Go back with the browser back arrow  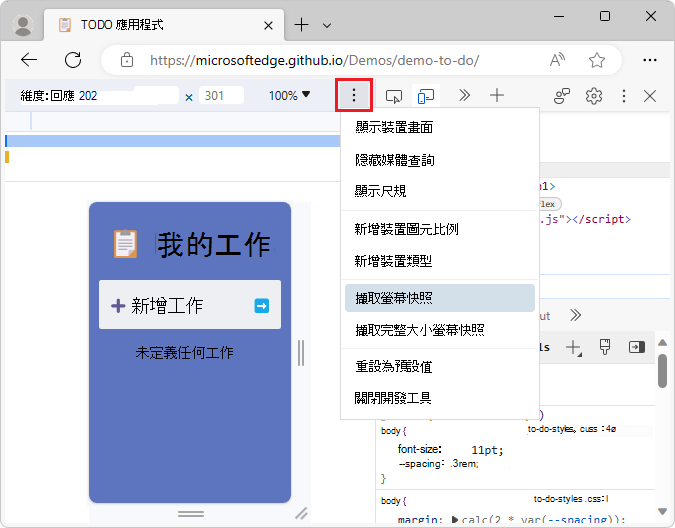[x=29, y=60]
